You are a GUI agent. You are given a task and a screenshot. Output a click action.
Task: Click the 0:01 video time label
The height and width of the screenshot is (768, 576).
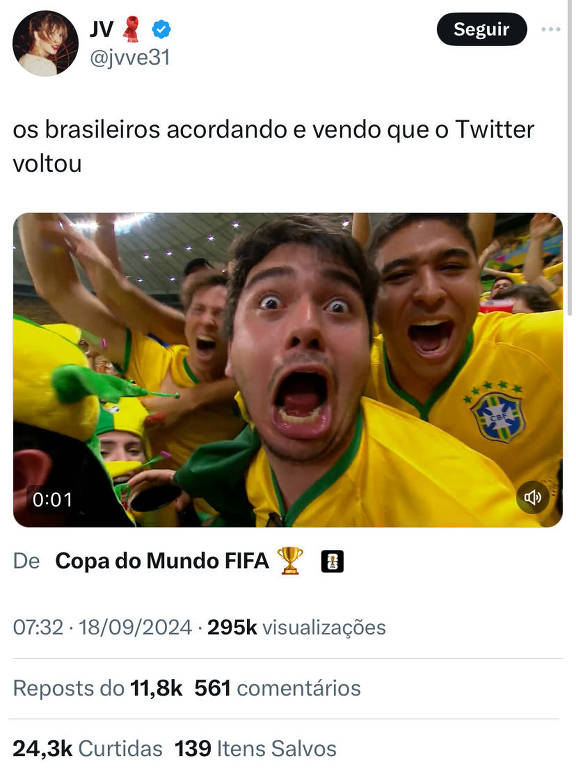[52, 500]
